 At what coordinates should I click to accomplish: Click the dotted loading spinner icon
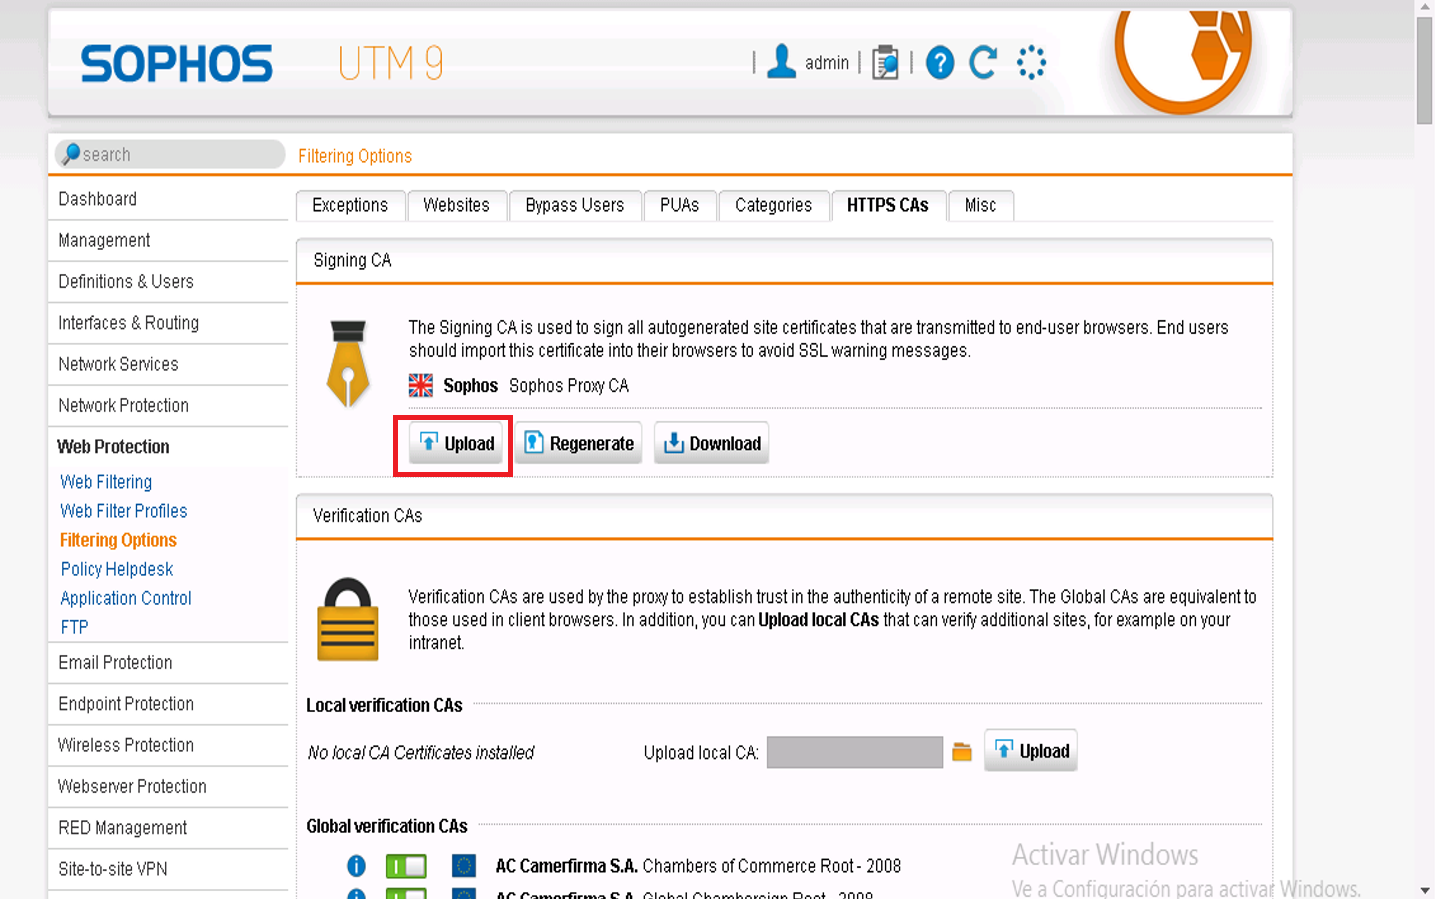[x=1031, y=62]
